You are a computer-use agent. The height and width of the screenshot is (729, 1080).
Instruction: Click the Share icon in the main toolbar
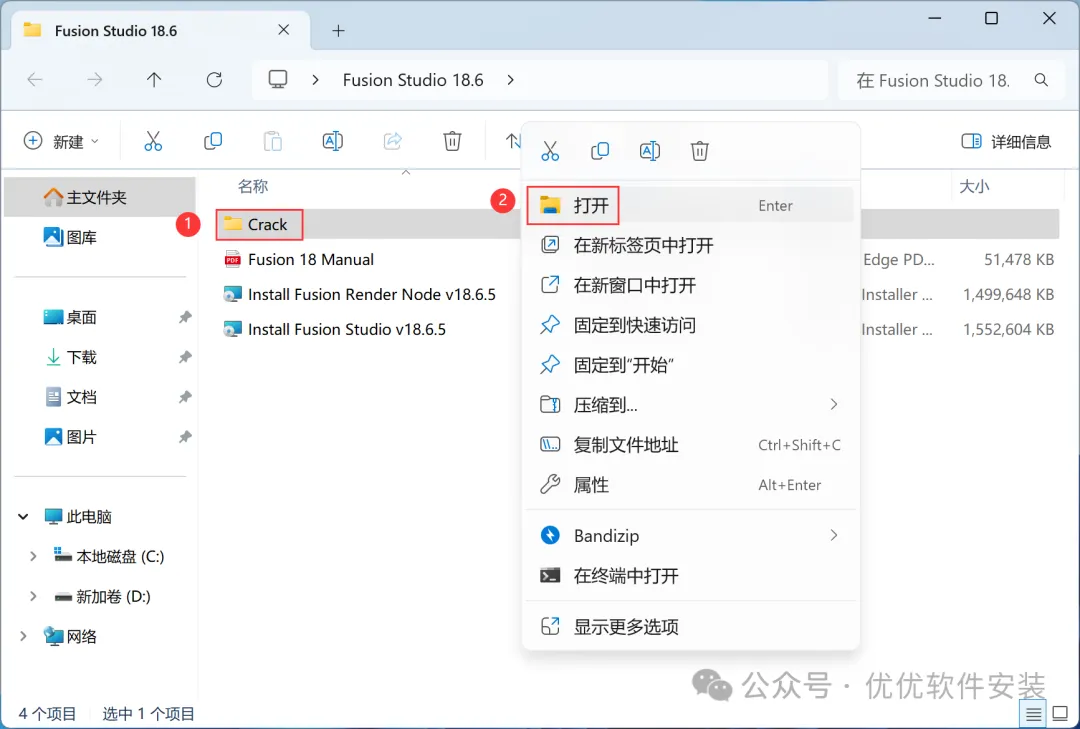(x=393, y=141)
